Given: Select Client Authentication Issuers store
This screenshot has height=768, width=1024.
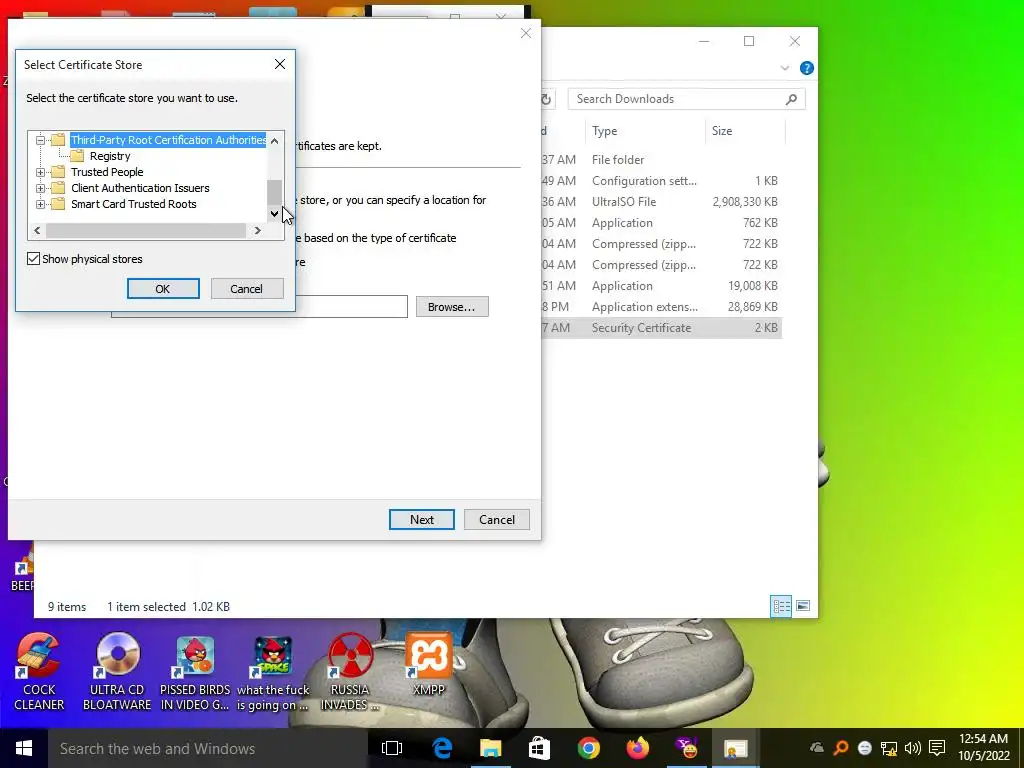Looking at the screenshot, I should (x=140, y=188).
